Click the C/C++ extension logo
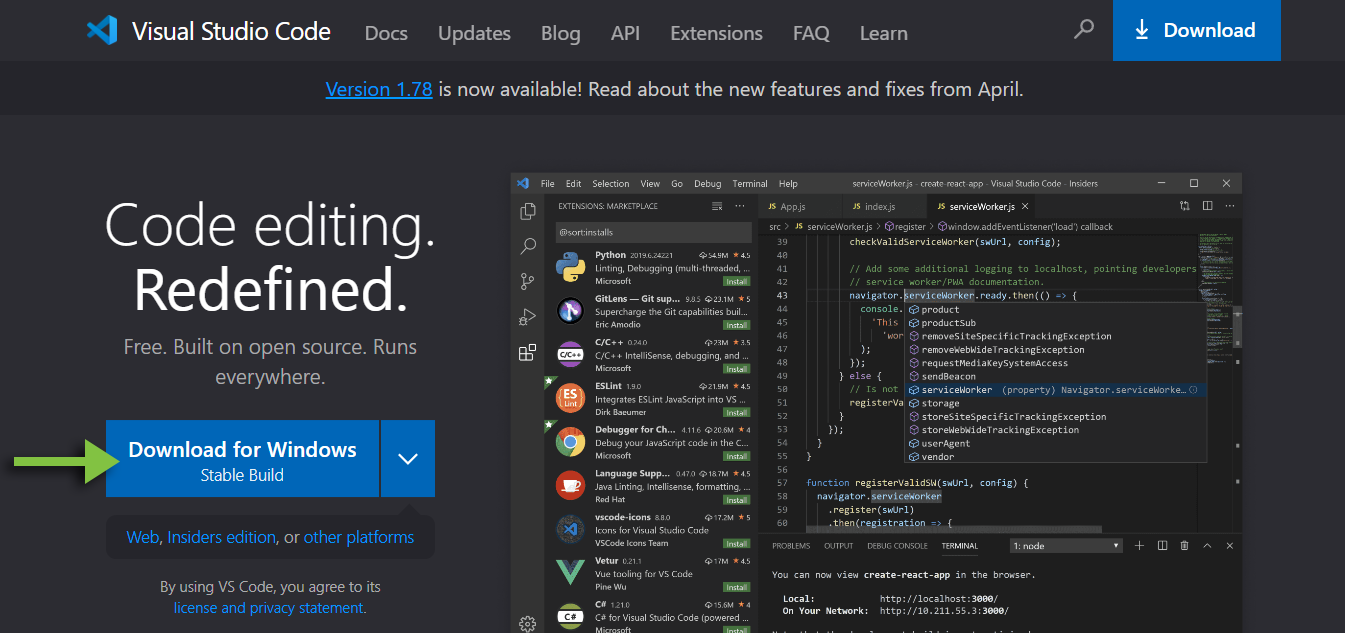This screenshot has width=1345, height=633. pyautogui.click(x=570, y=354)
